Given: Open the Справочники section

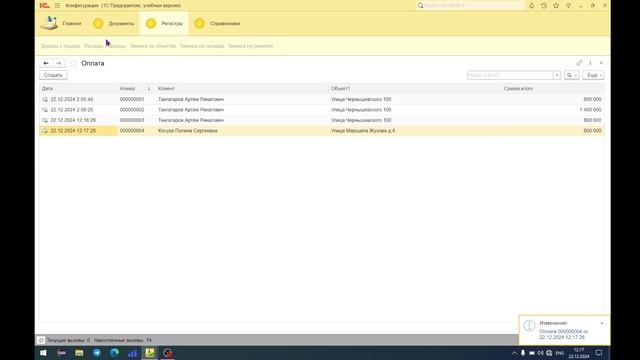Looking at the screenshot, I should [x=217, y=23].
